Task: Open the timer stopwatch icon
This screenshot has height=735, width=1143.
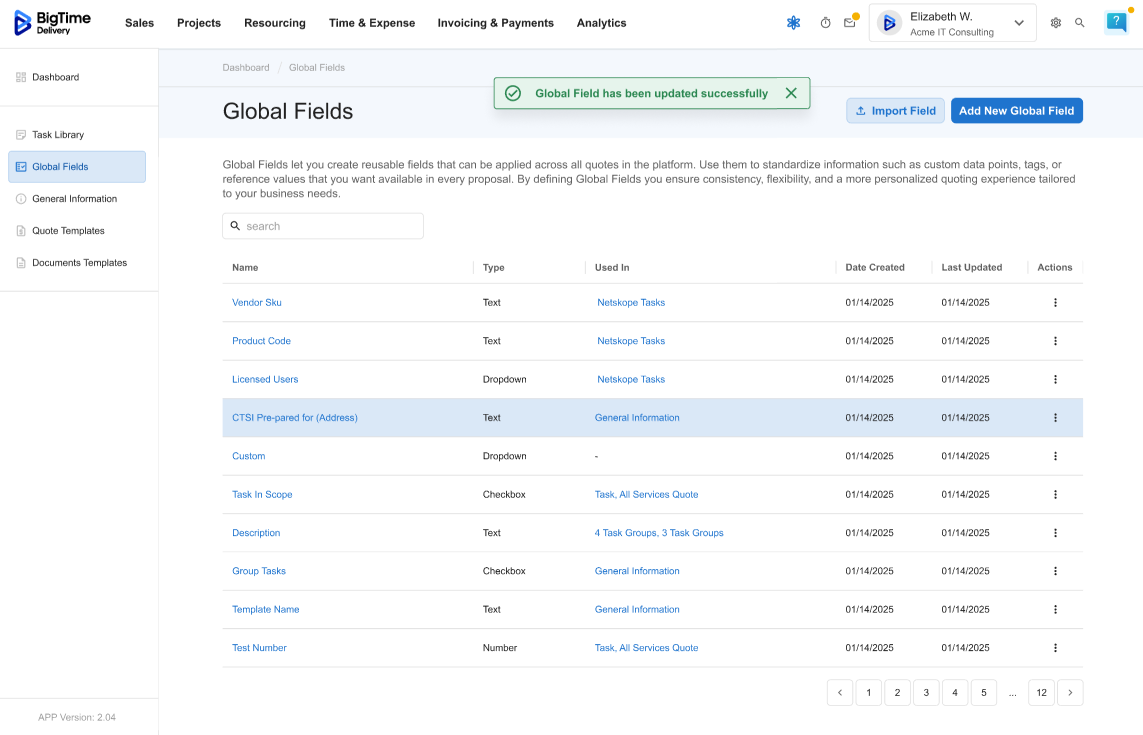Action: (x=825, y=23)
